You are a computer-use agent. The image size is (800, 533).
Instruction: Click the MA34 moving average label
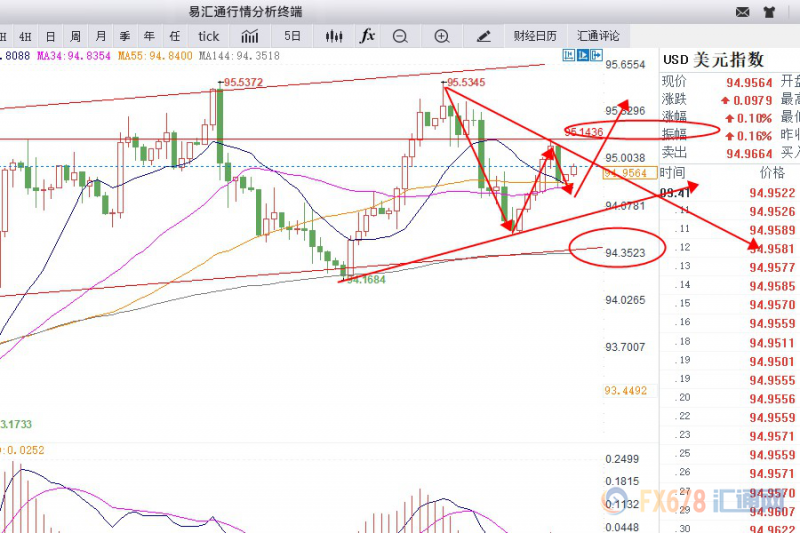(x=74, y=57)
